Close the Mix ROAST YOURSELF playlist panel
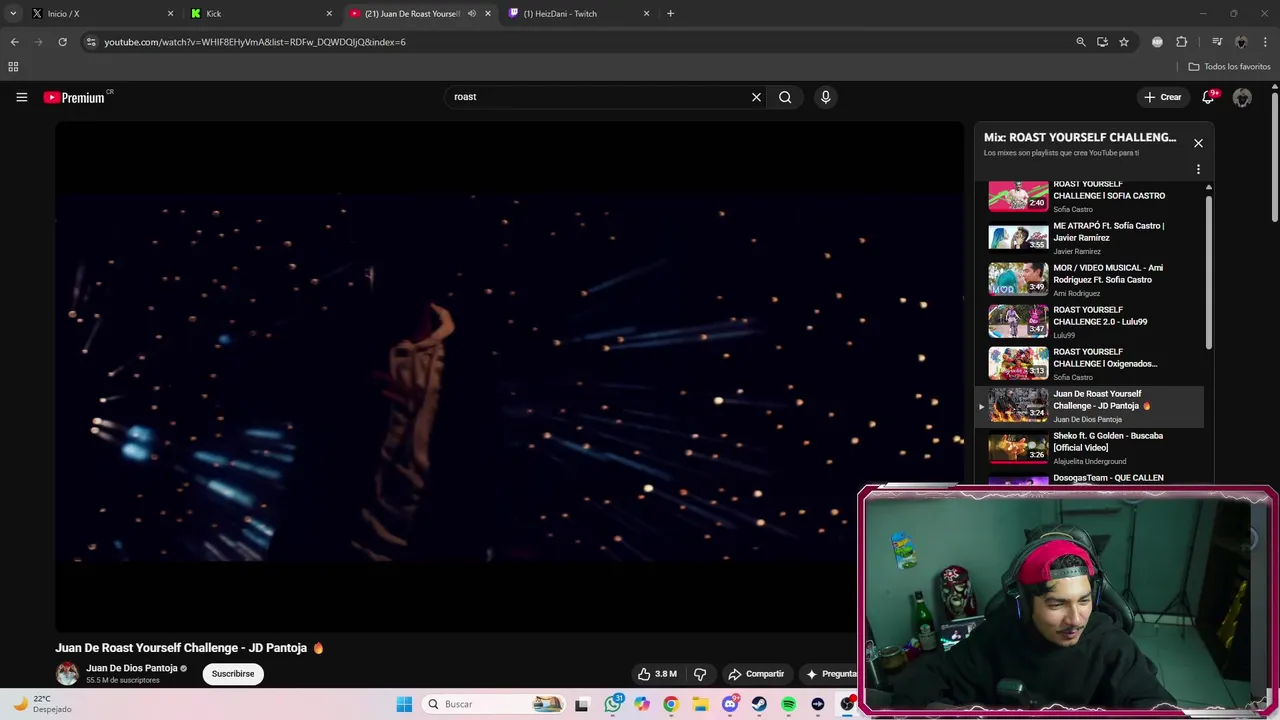 (x=1198, y=143)
